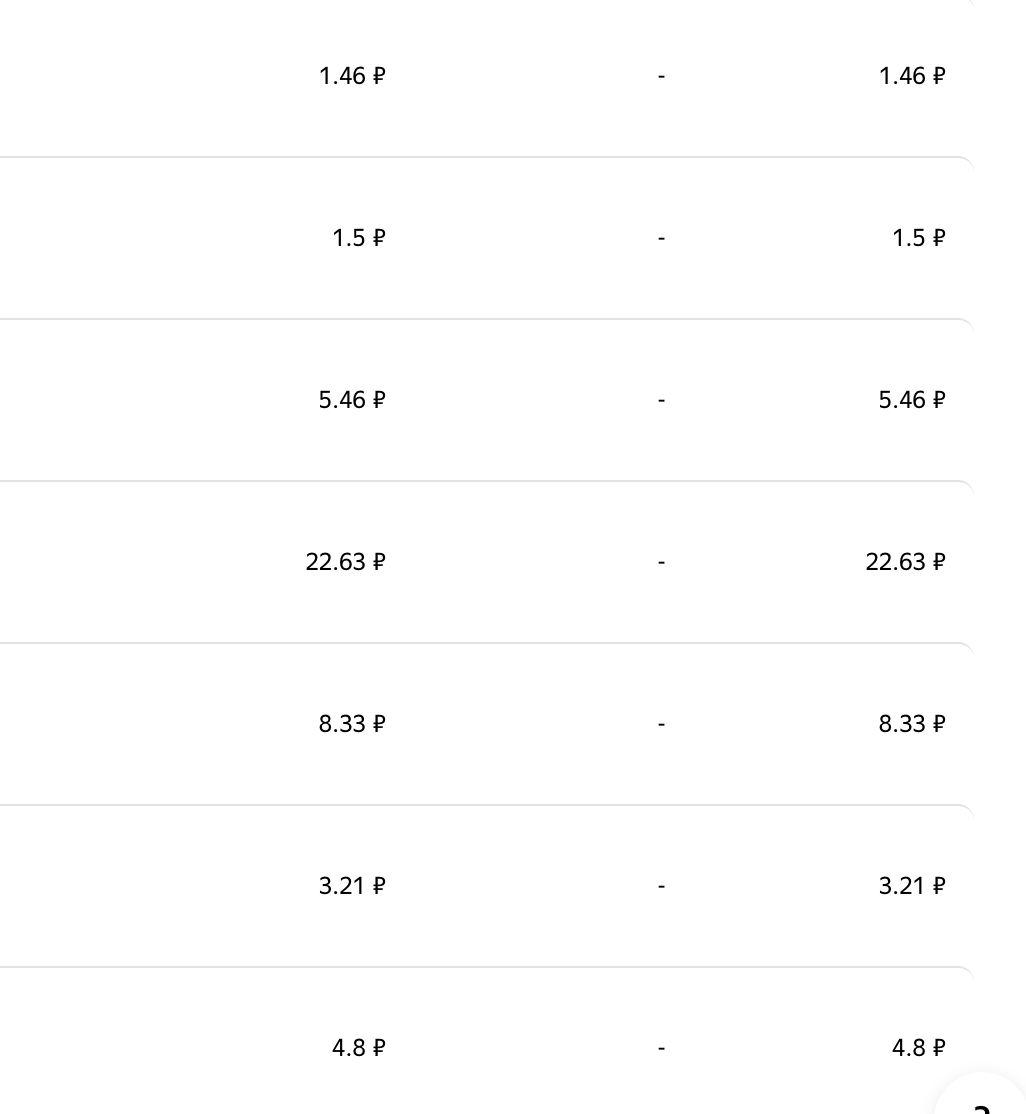Click the first 8.33 ₽ price value
Viewport: 1026px width, 1114px height.
pyautogui.click(x=352, y=724)
